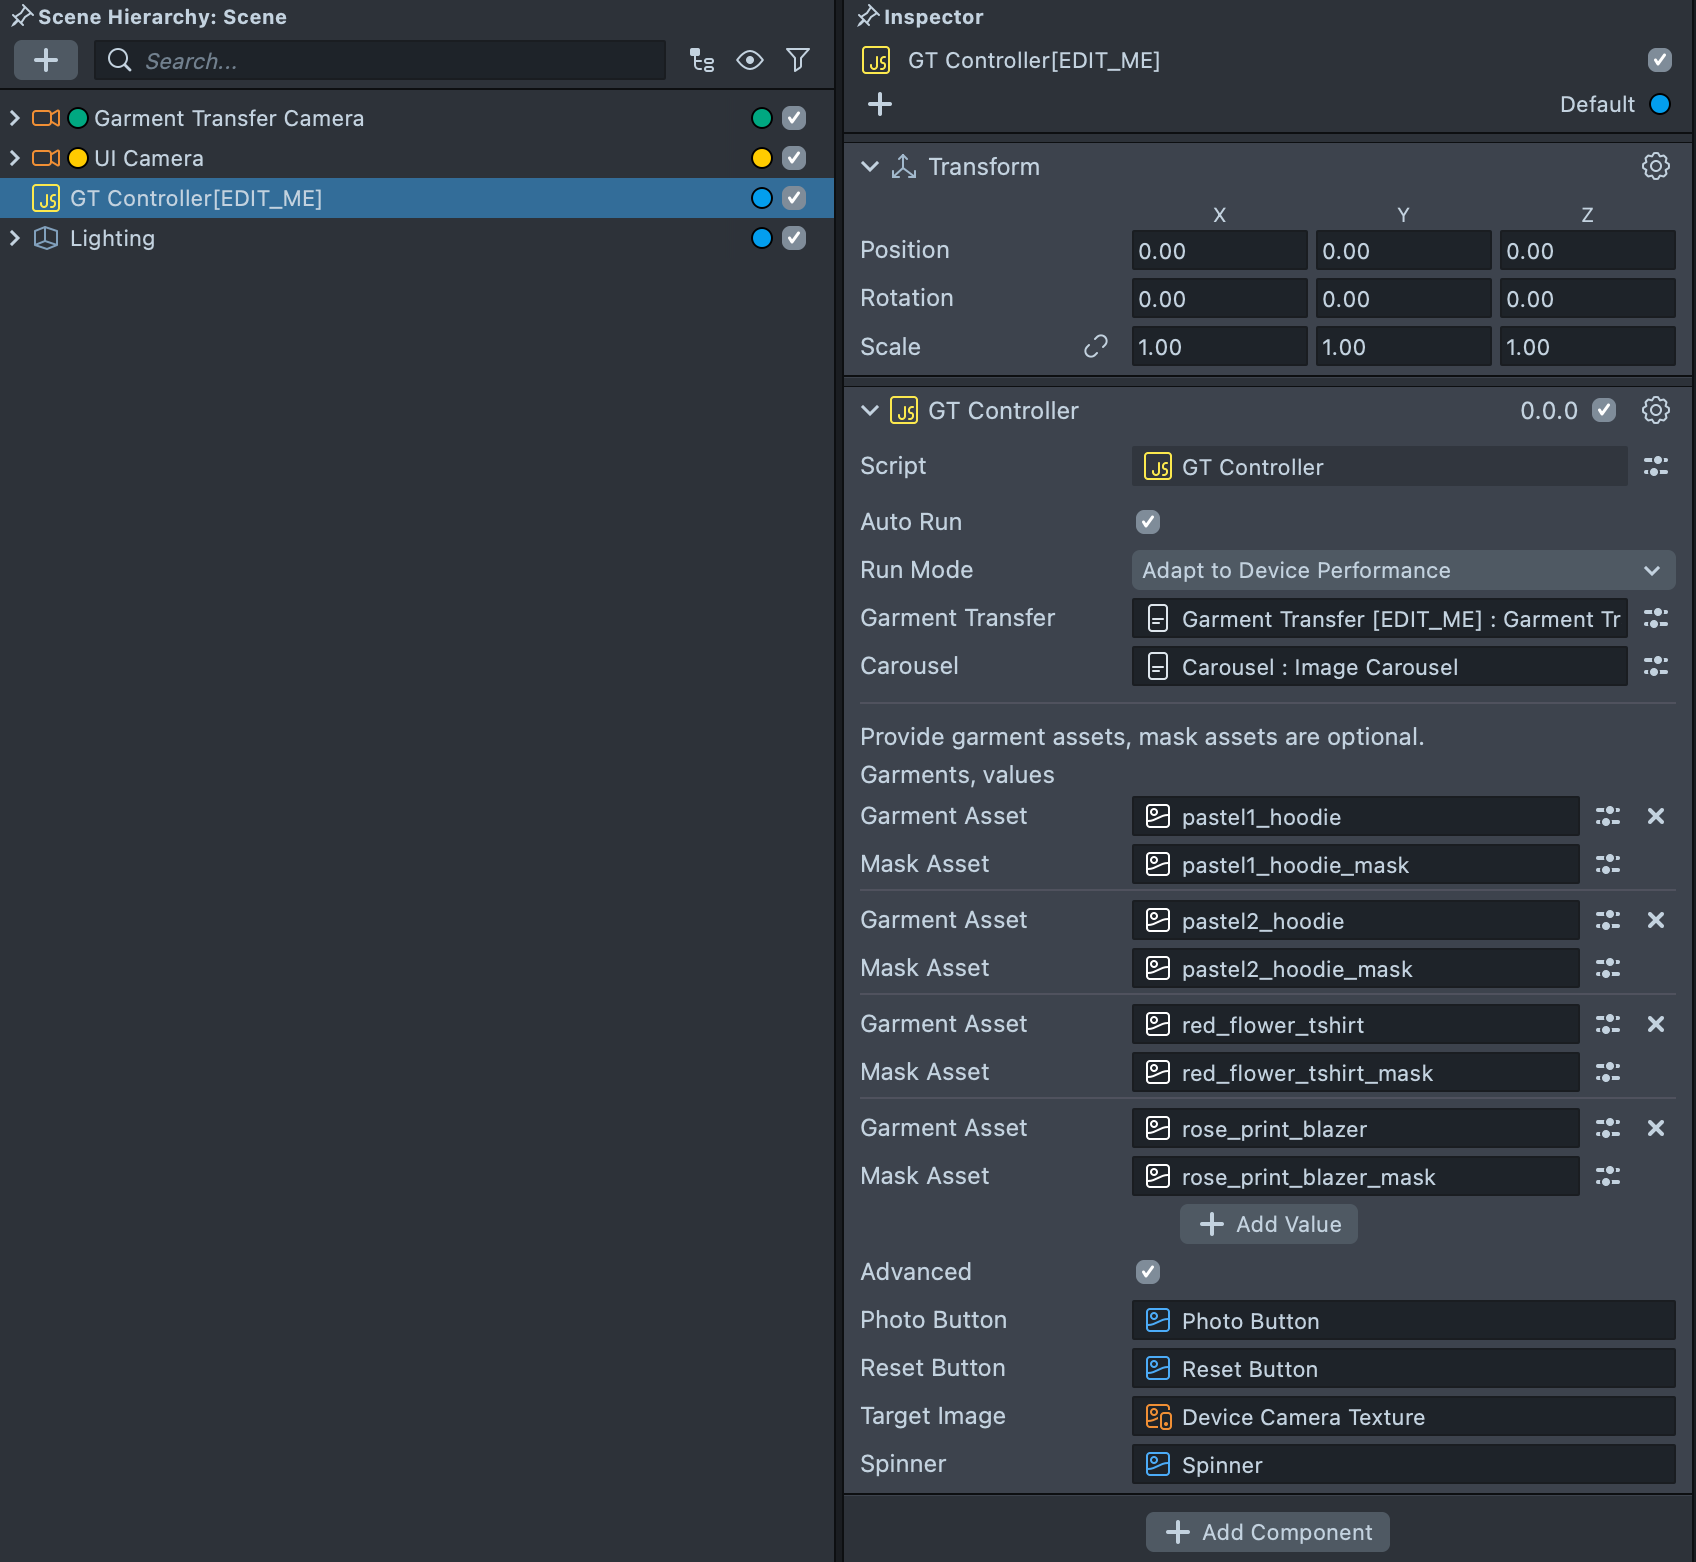
Task: Select UI Camera in scene hierarchy
Action: pos(149,158)
